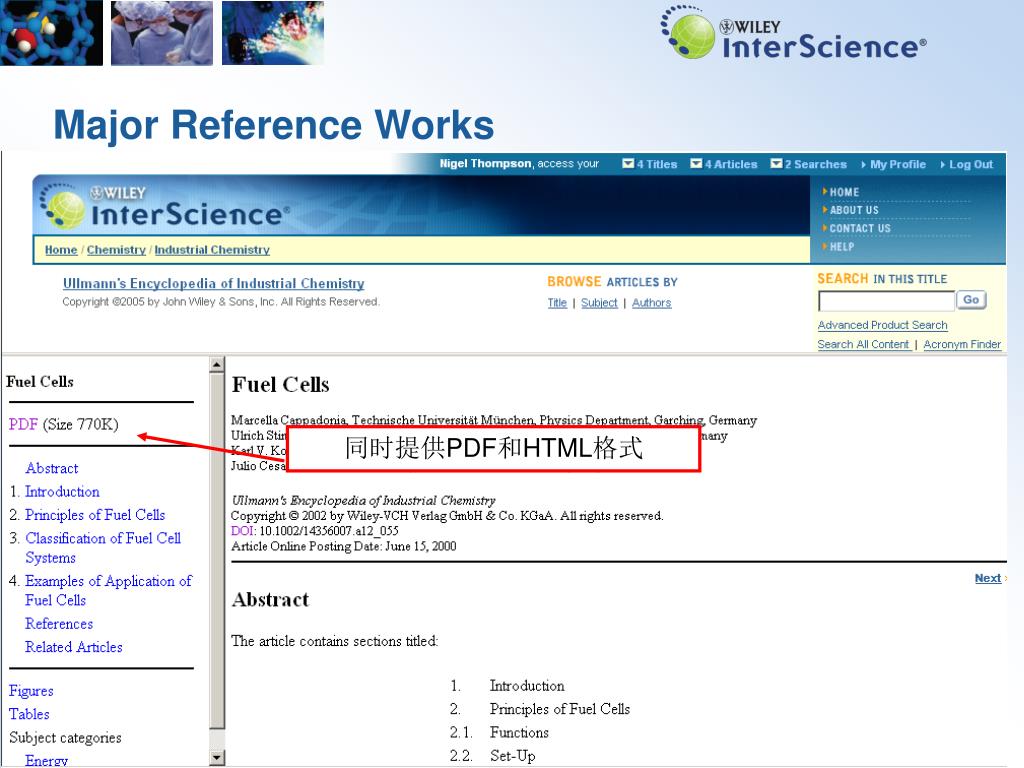The width and height of the screenshot is (1024, 768).
Task: Click the '2.1. Functions' list entry
Action: coord(500,733)
